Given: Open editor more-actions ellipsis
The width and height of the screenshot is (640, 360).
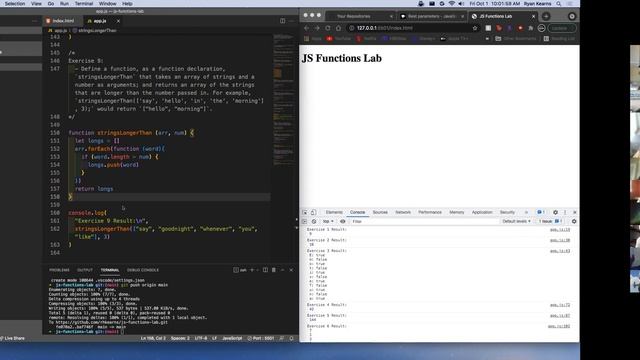Looking at the screenshot, I should click(291, 21).
